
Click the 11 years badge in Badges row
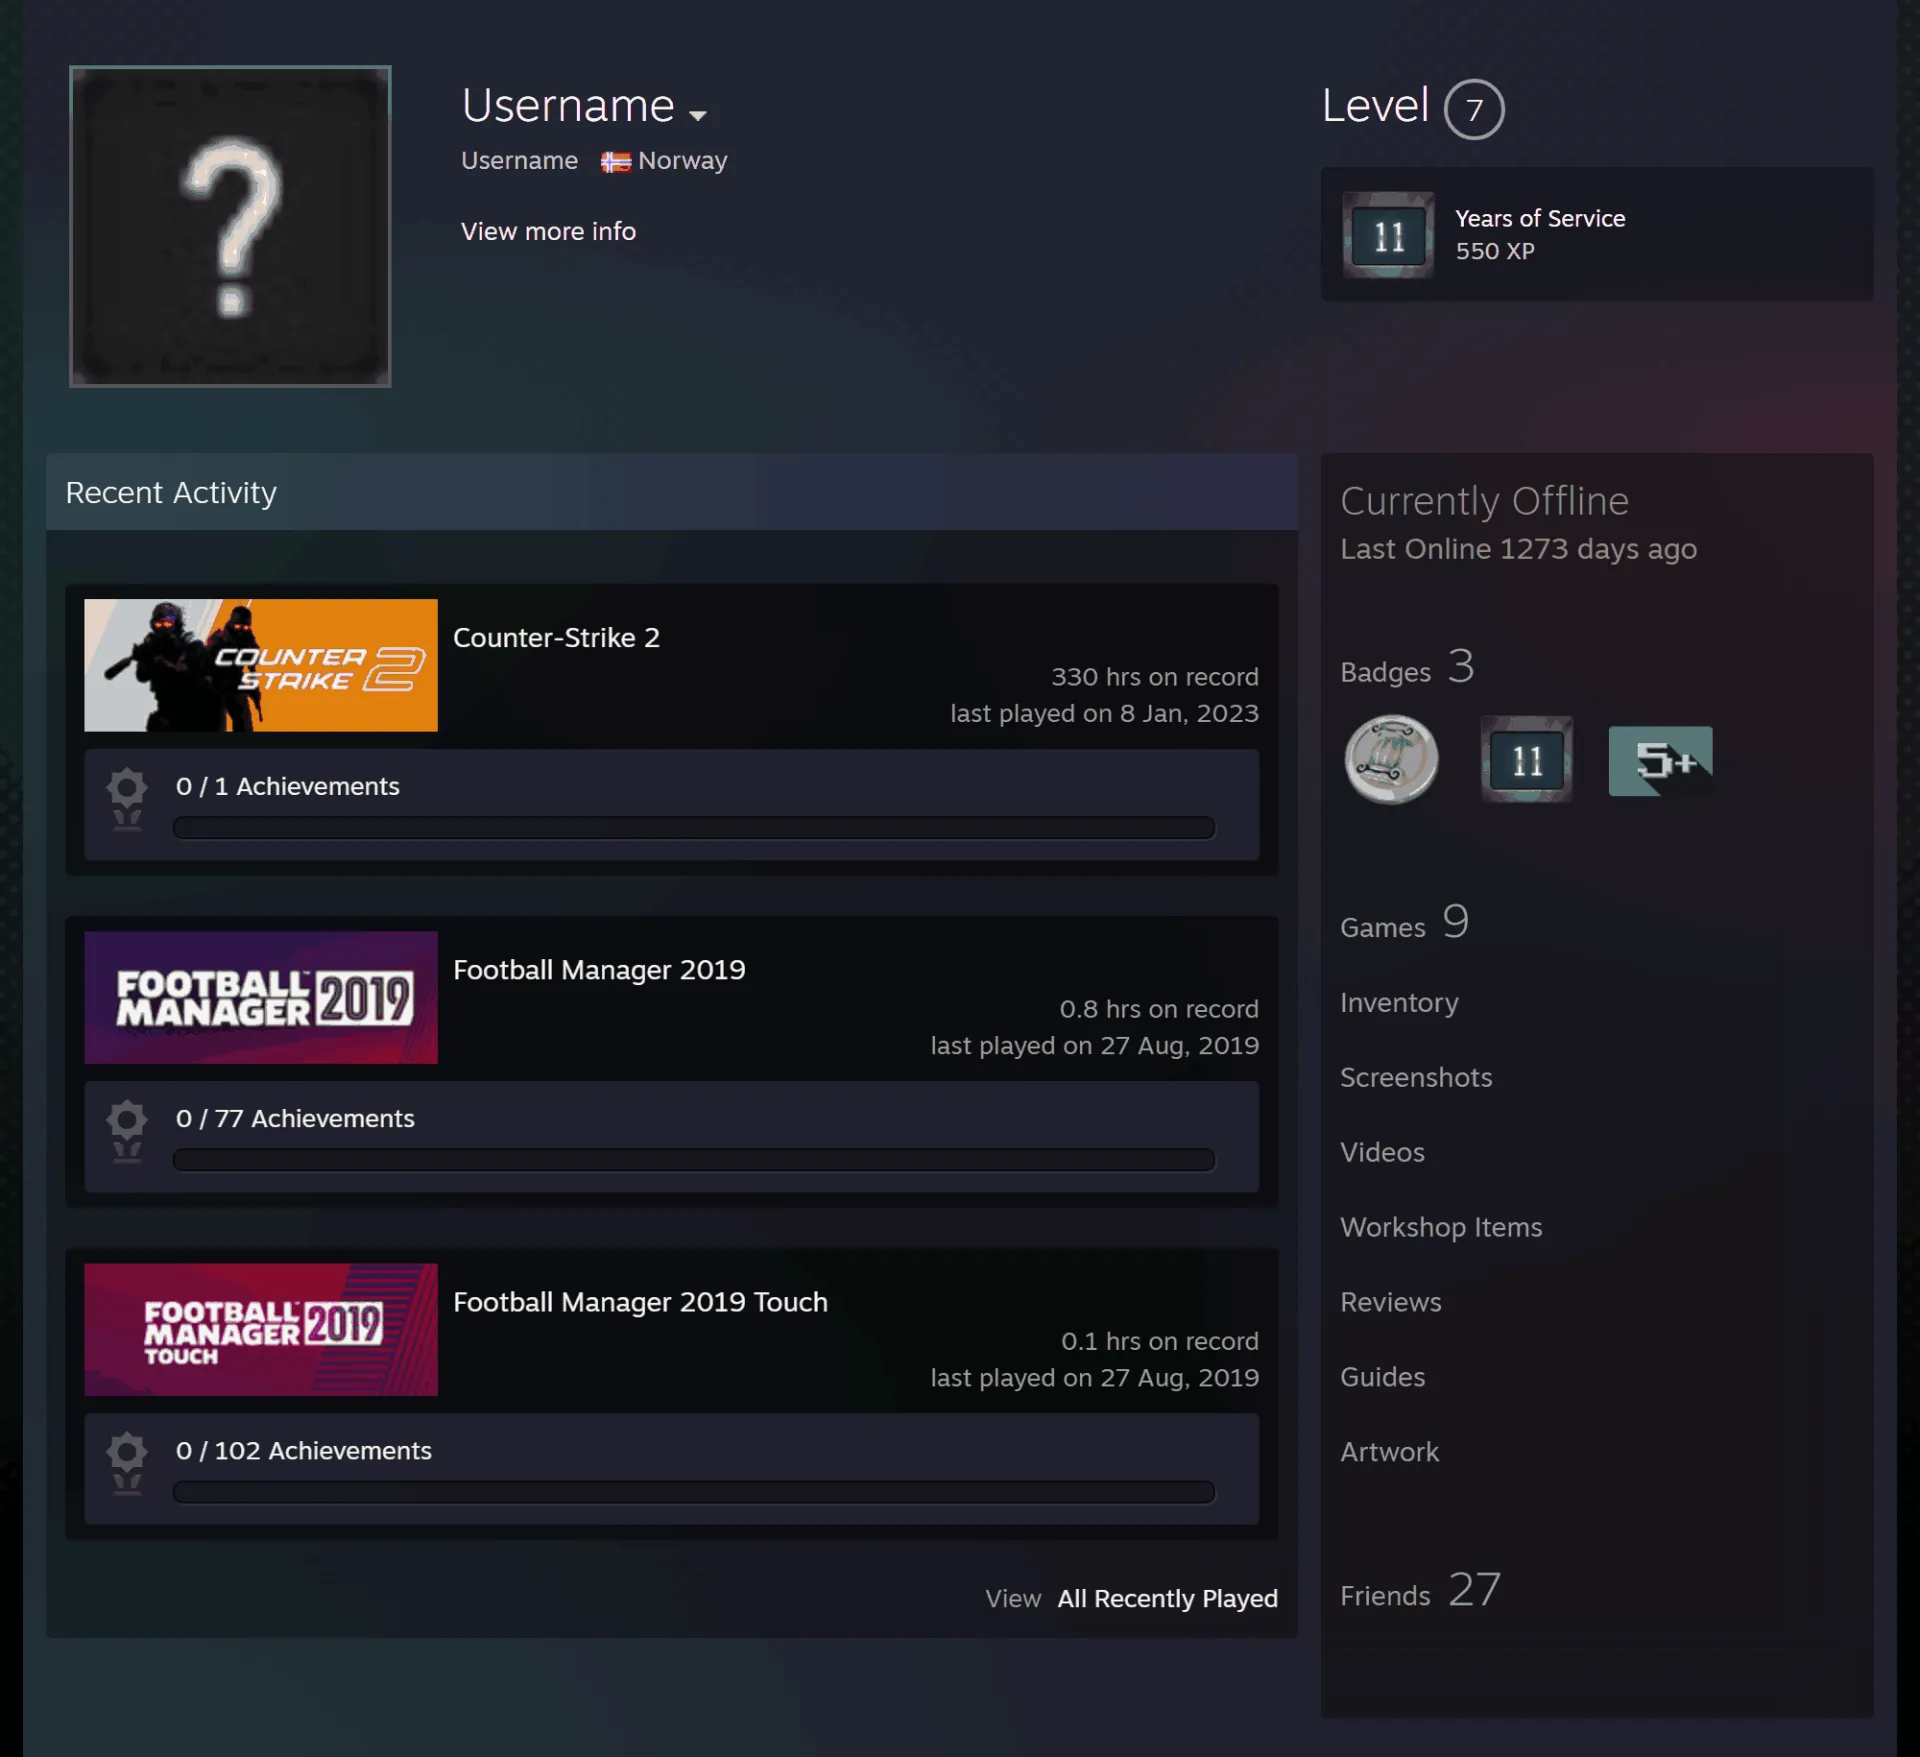[x=1526, y=759]
